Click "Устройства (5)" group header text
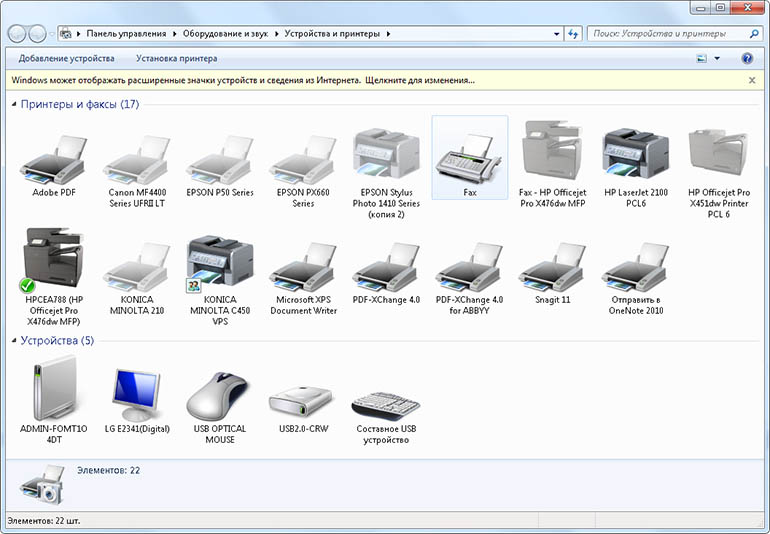 point(57,340)
